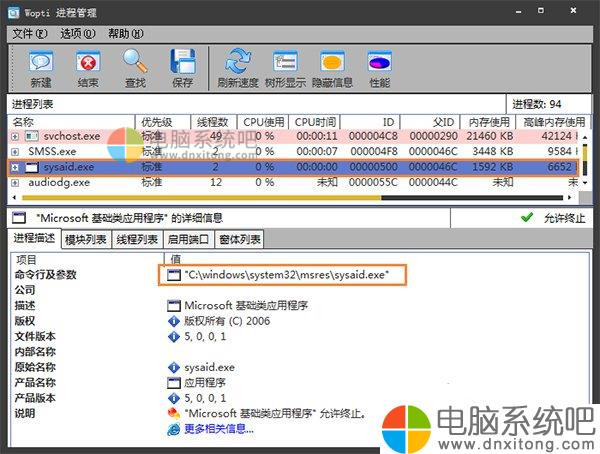Click the Wopti app icon in title bar

click(14, 13)
